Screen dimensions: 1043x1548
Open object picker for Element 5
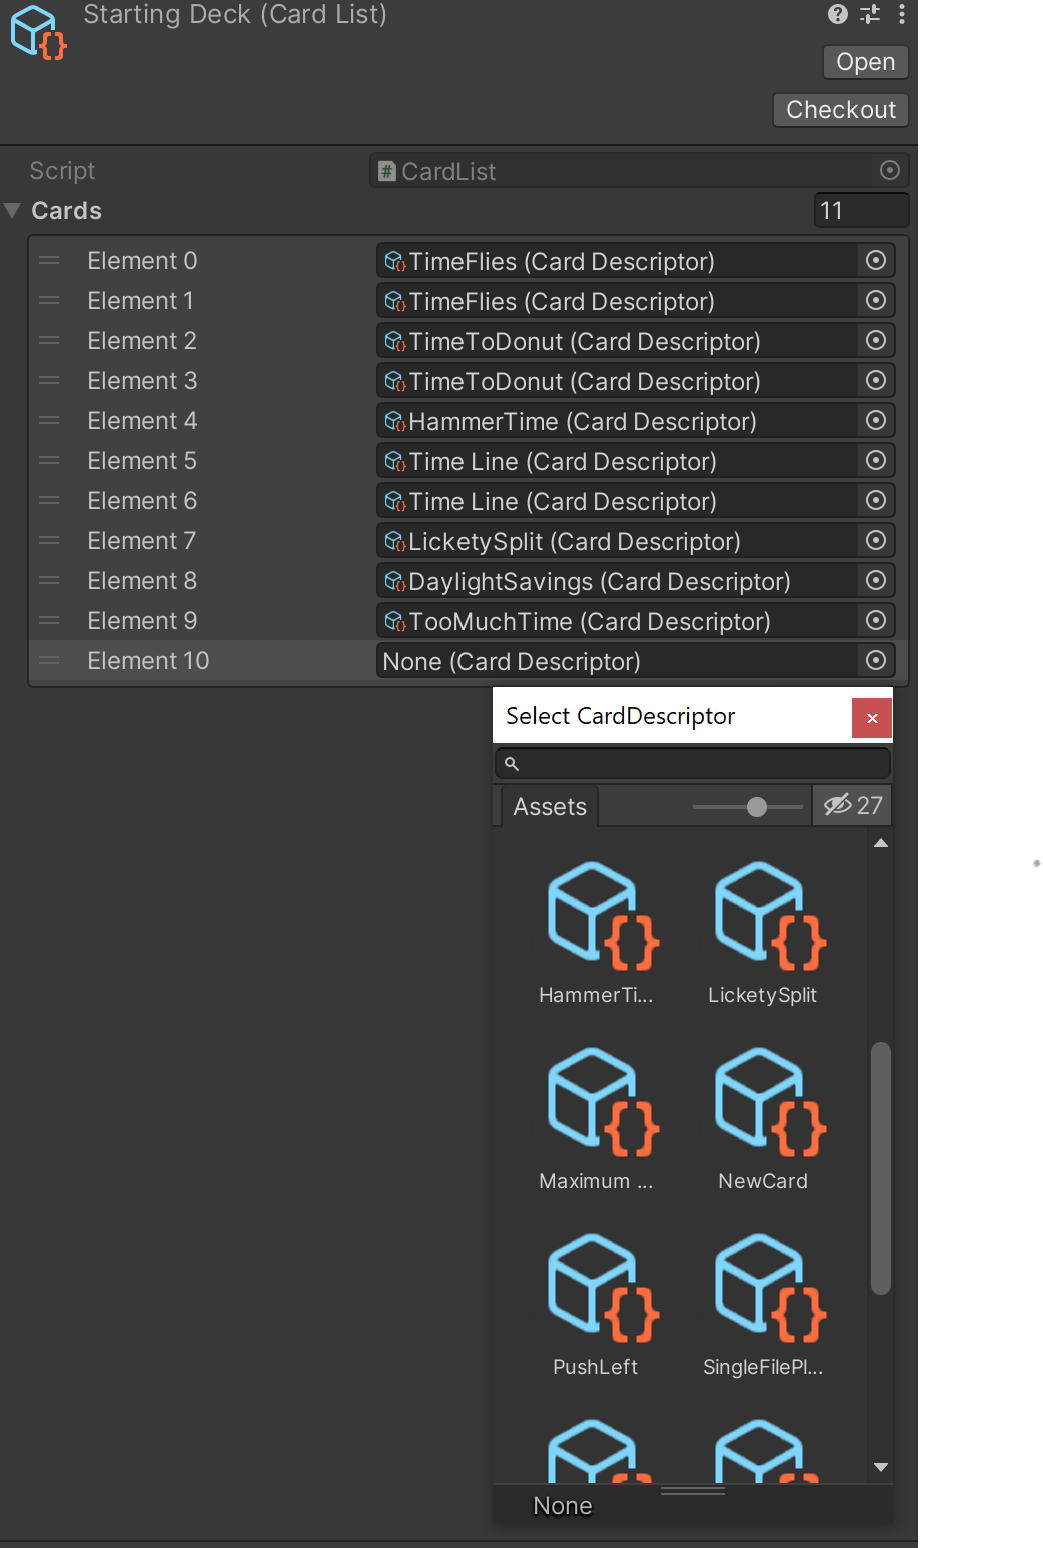pyautogui.click(x=876, y=461)
